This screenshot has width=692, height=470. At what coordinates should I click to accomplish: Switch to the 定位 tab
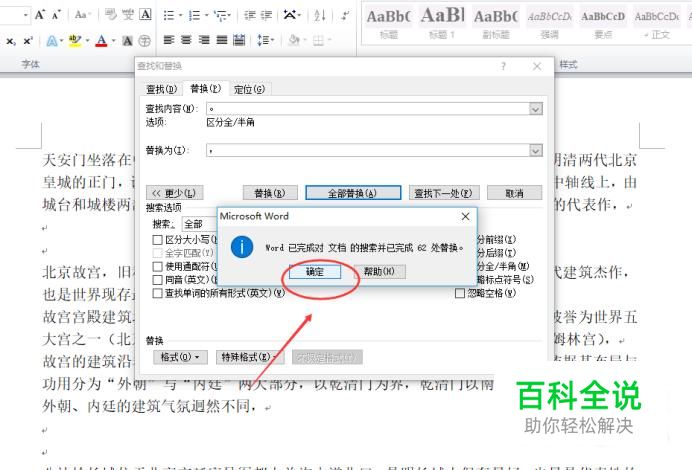point(249,90)
